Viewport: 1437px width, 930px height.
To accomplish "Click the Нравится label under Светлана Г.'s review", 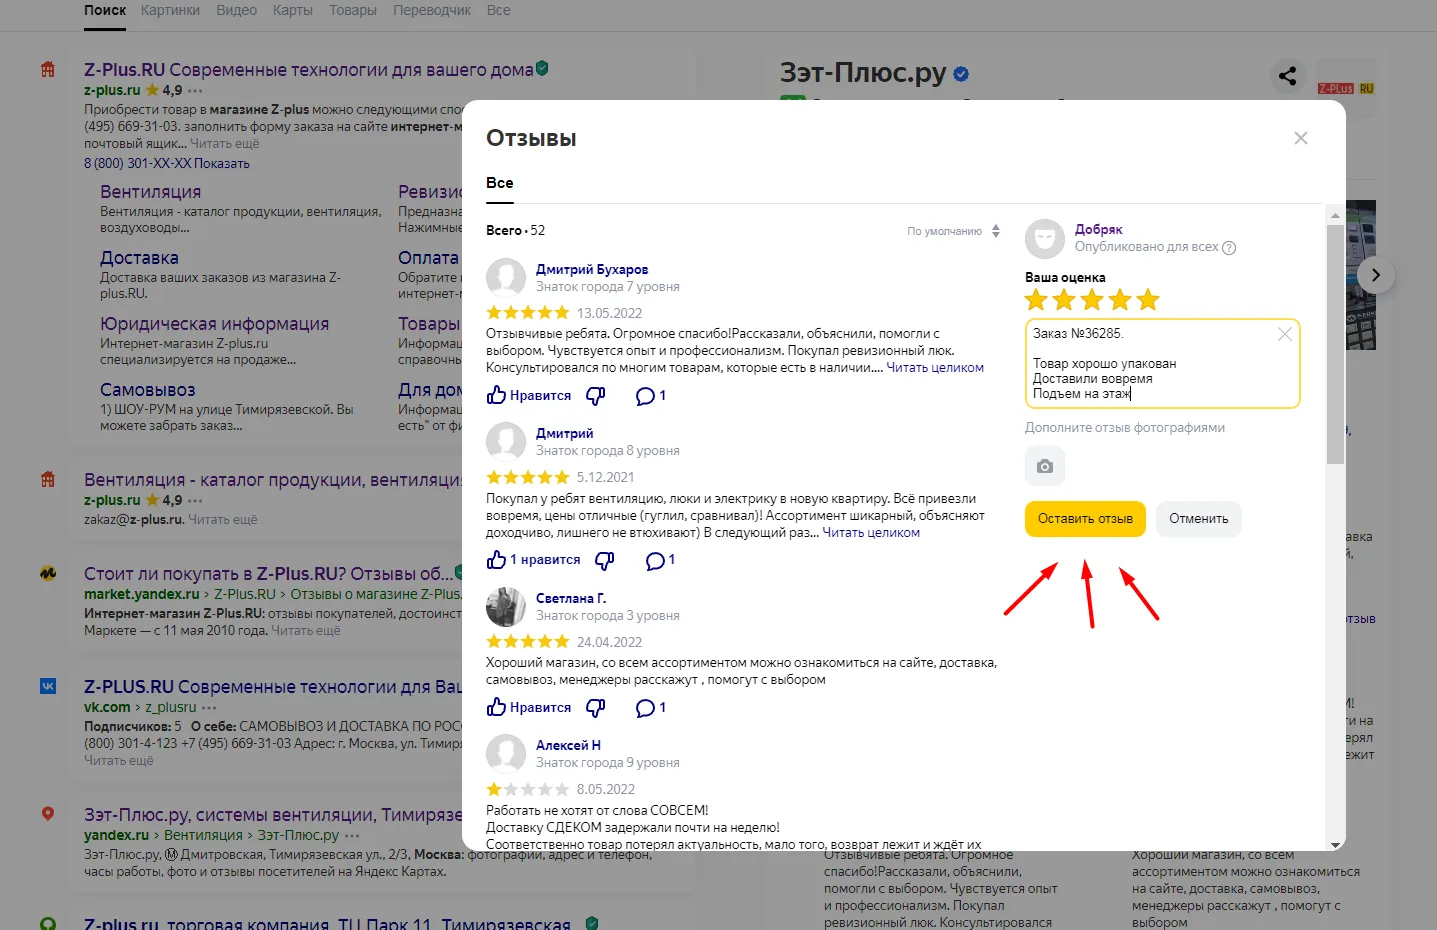I will tap(540, 708).
